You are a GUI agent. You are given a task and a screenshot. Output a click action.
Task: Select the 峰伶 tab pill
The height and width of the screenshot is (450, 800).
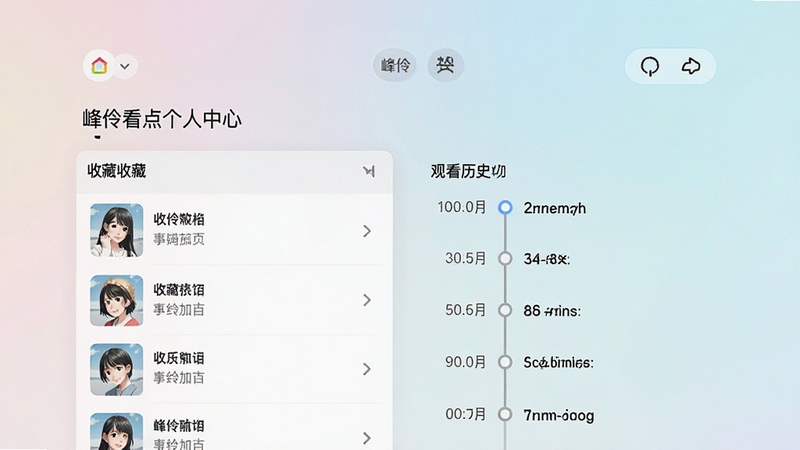pyautogui.click(x=395, y=65)
